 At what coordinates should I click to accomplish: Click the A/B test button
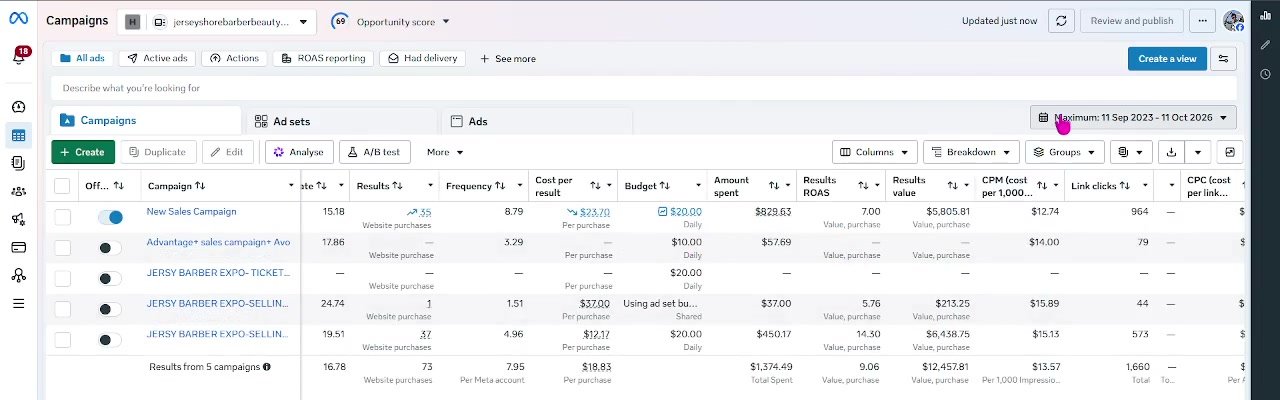375,152
